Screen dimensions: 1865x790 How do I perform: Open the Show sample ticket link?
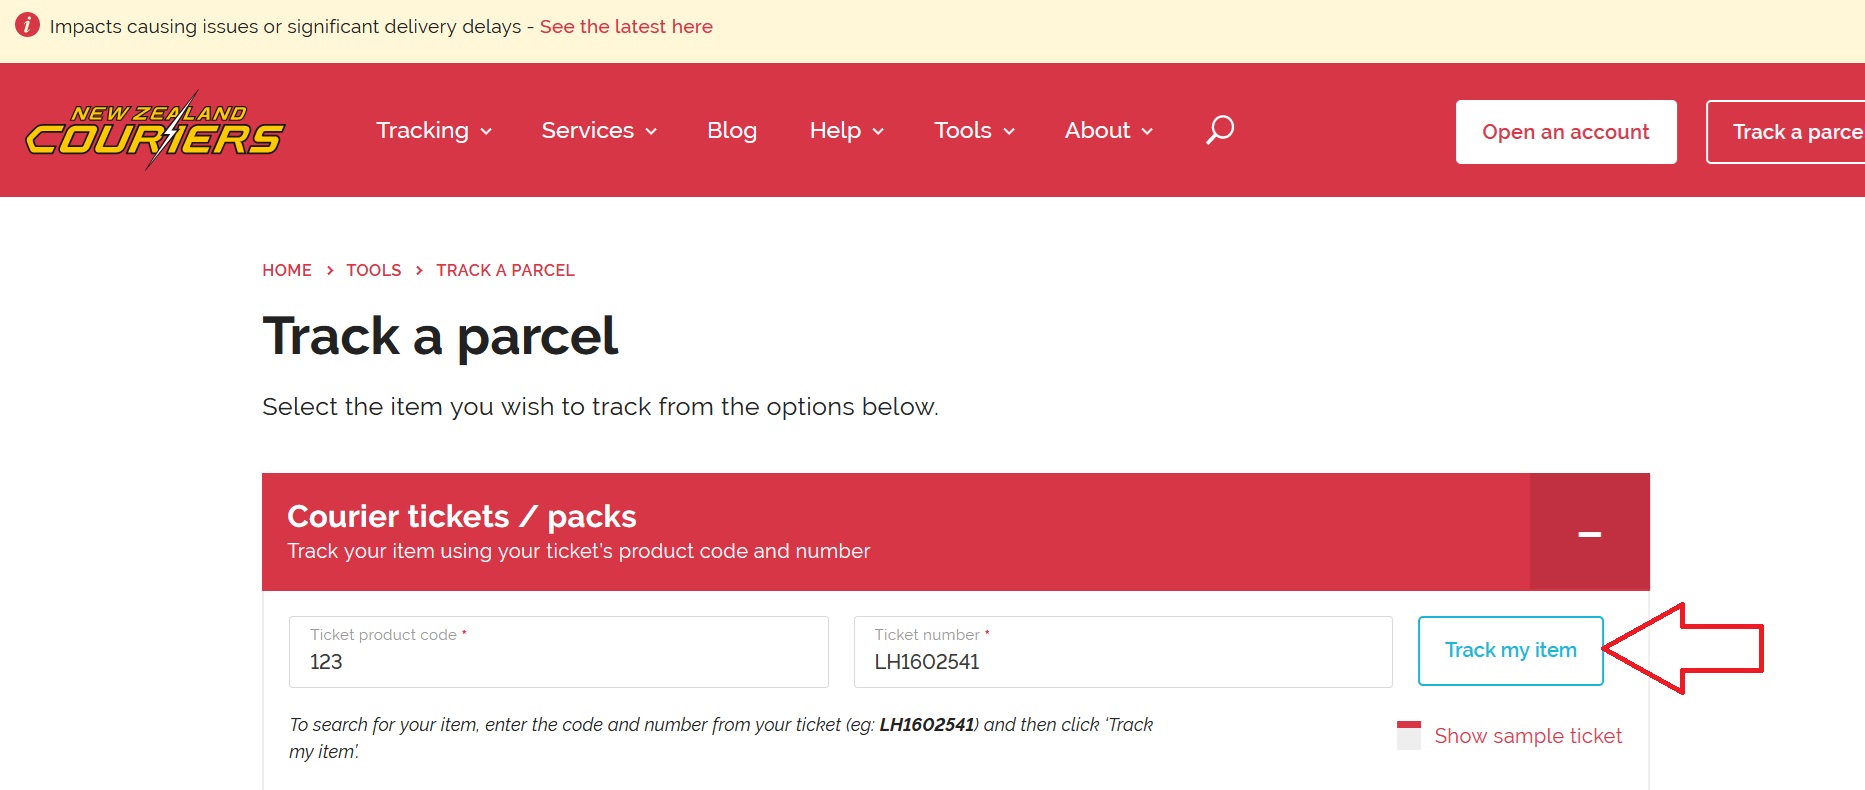(x=1527, y=736)
